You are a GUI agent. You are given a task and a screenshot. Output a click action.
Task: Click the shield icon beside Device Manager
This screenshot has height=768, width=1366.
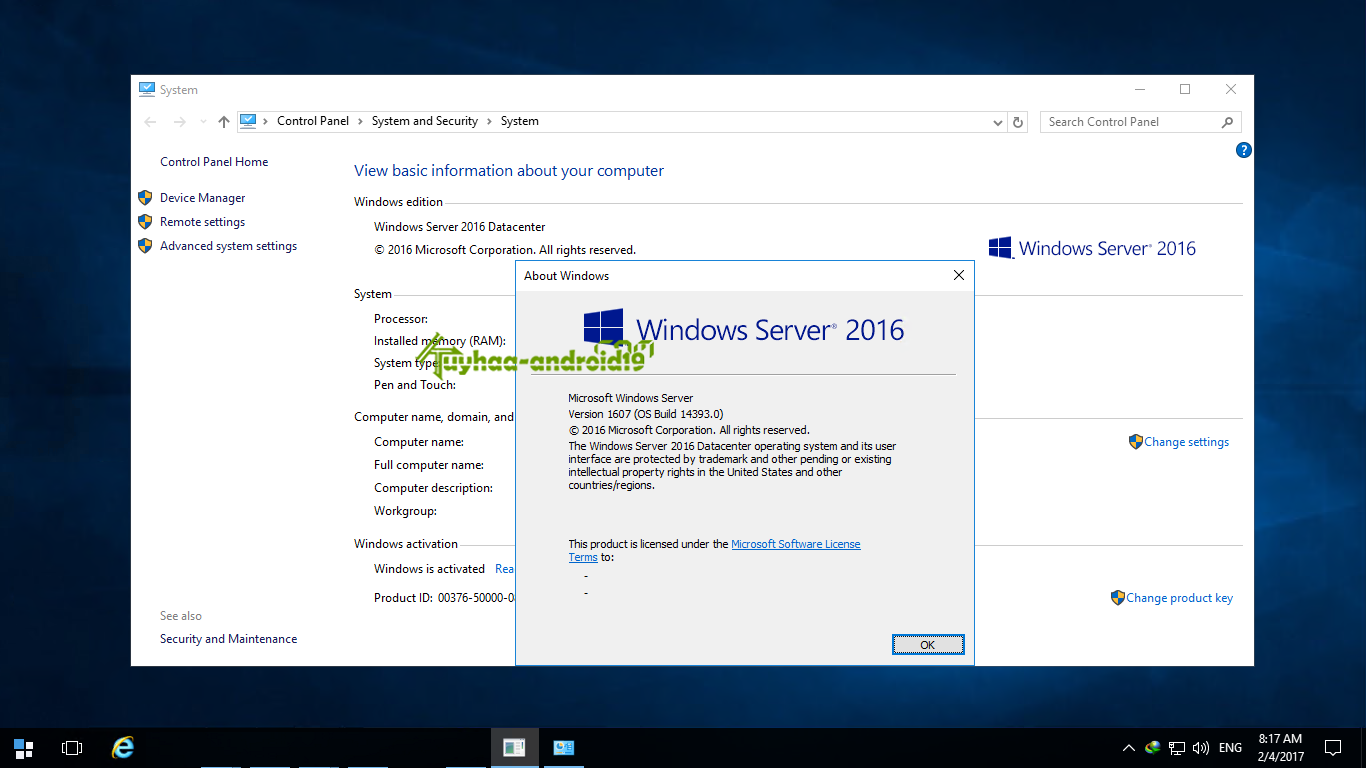point(145,198)
